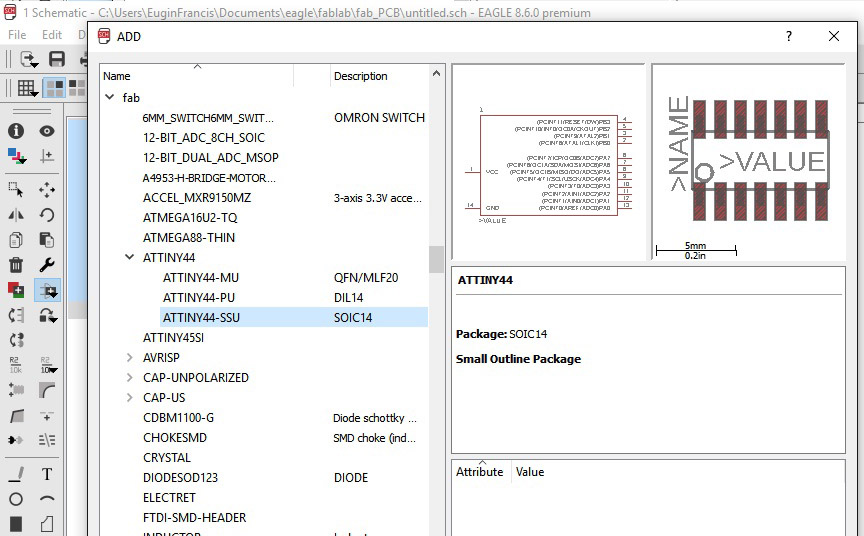Select the Copy tool
The height and width of the screenshot is (536, 864).
(x=16, y=240)
